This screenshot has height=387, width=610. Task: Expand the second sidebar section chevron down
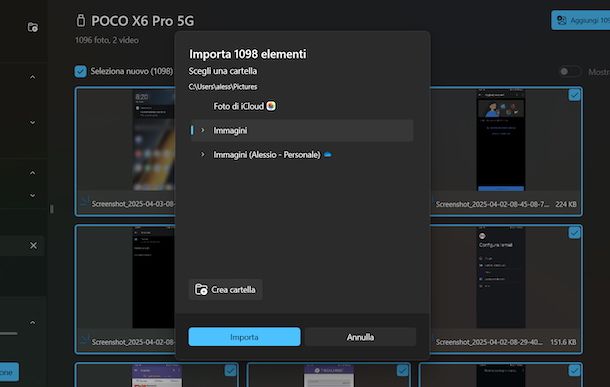[x=33, y=123]
